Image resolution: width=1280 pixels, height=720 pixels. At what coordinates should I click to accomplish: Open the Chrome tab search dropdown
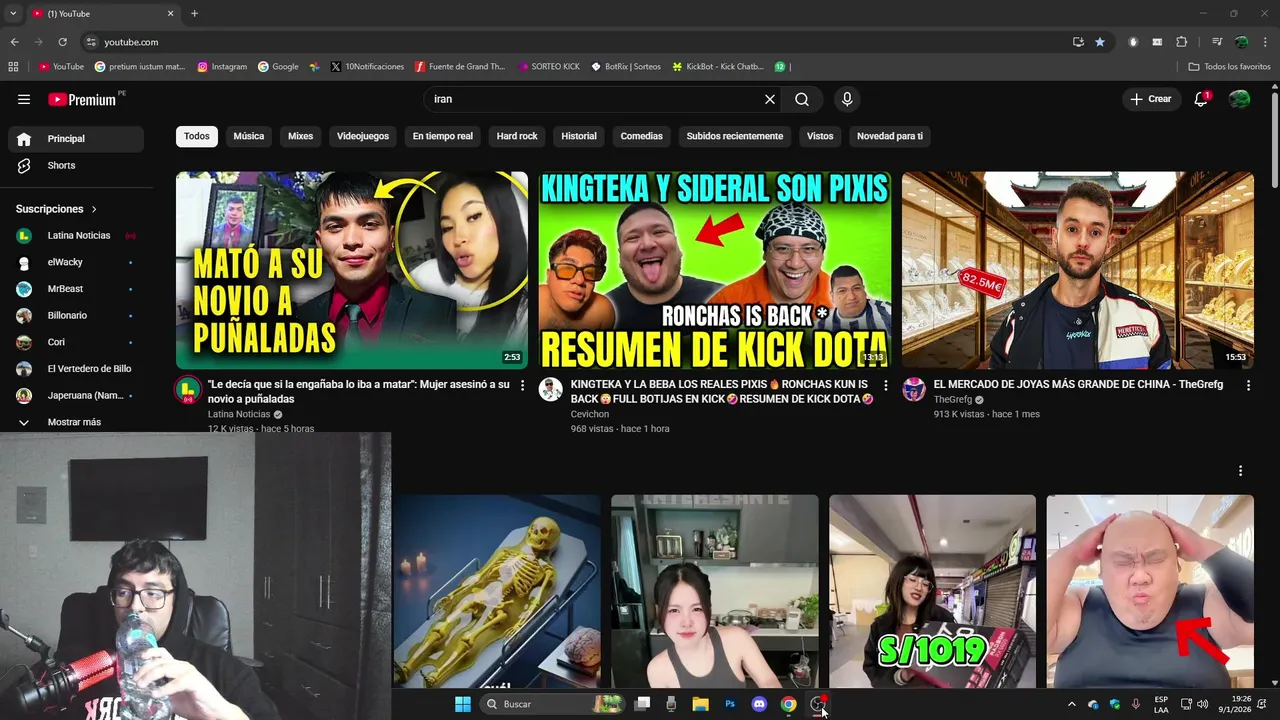coord(13,13)
